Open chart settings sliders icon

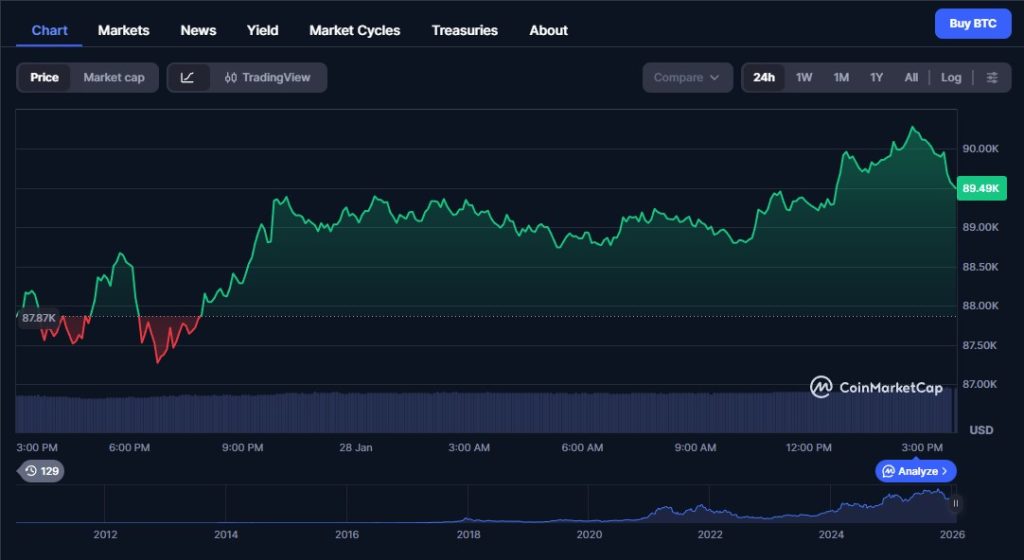tap(991, 78)
